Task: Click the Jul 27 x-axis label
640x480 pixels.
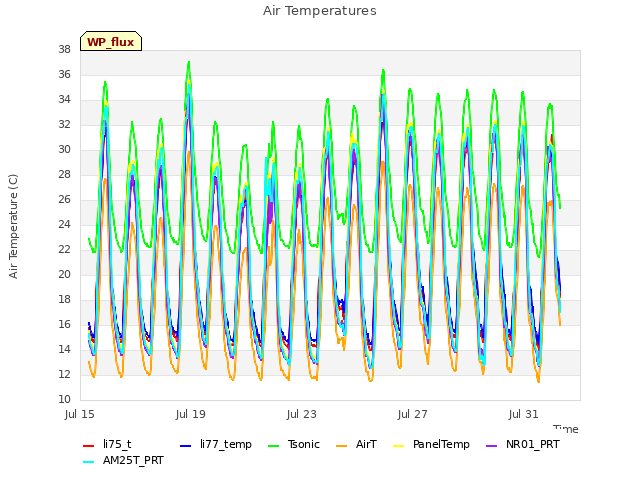Action: [413, 414]
